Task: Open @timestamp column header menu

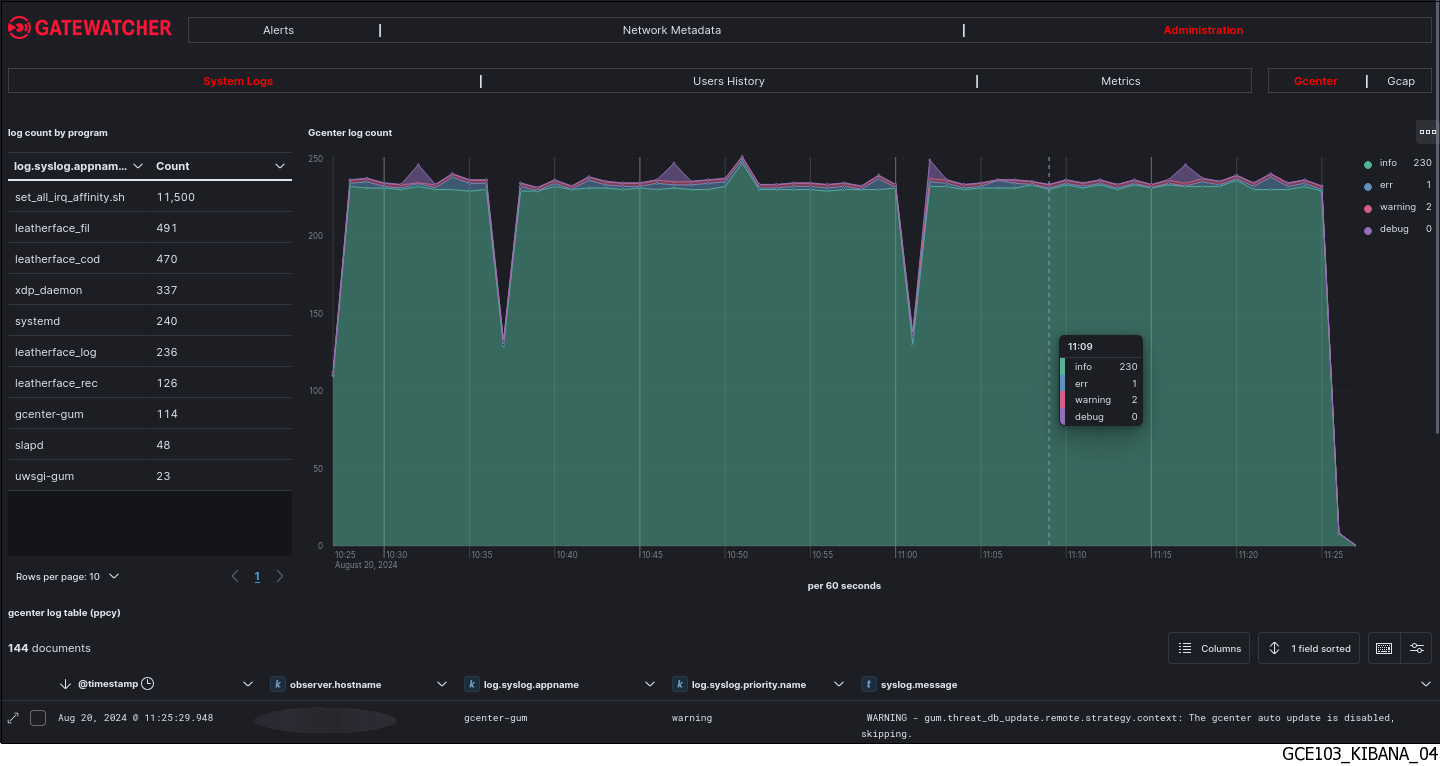Action: (x=249, y=684)
